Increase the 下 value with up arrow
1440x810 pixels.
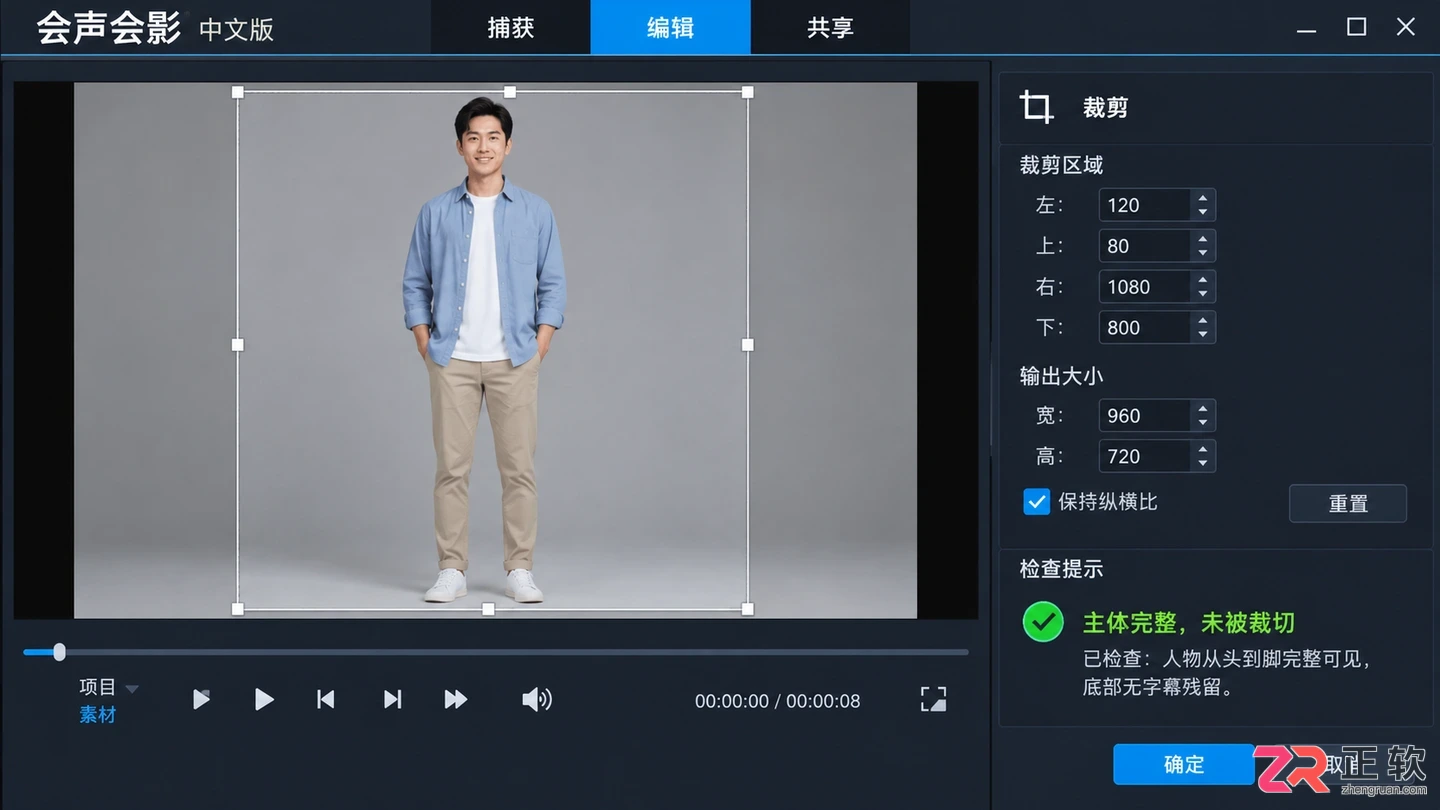(x=1203, y=320)
